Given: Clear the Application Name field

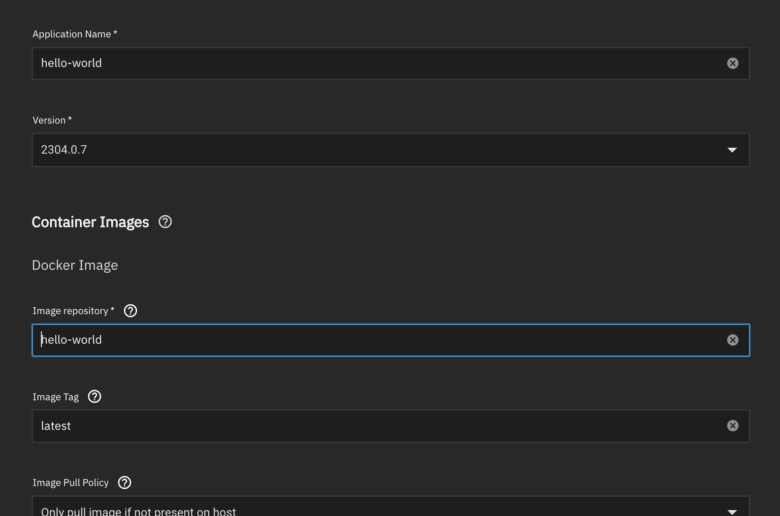Looking at the screenshot, I should [732, 63].
